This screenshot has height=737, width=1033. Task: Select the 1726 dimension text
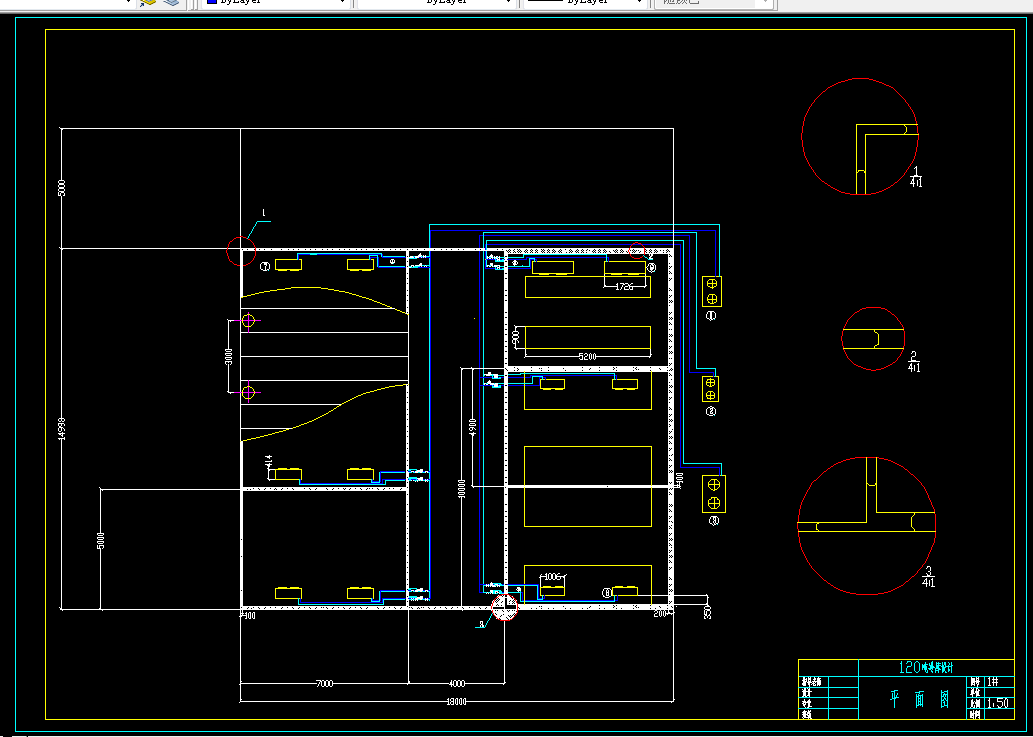(624, 287)
